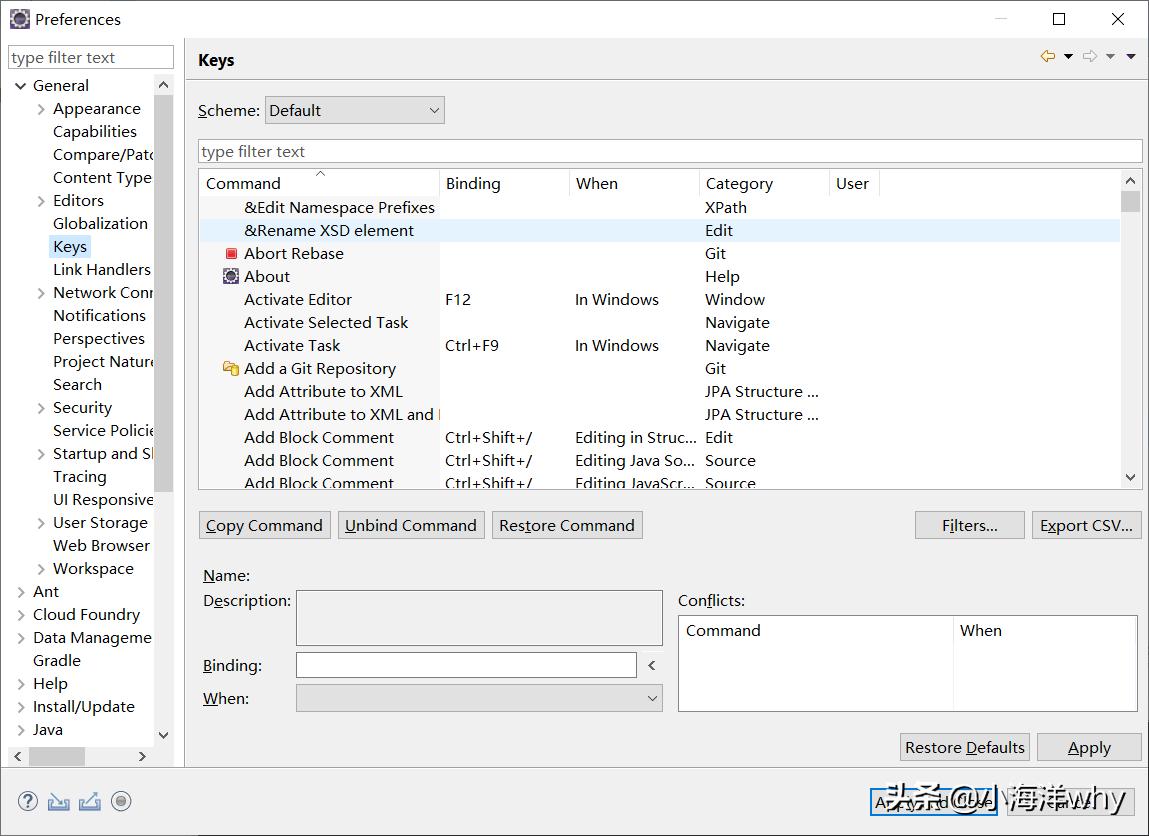Click the red Abort Rebase command icon
Screen dimensions: 1149x836
(231, 254)
